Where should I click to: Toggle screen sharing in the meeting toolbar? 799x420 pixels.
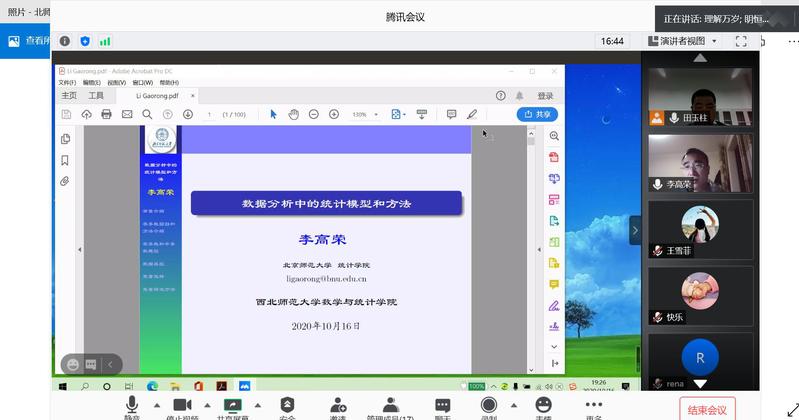pos(233,405)
